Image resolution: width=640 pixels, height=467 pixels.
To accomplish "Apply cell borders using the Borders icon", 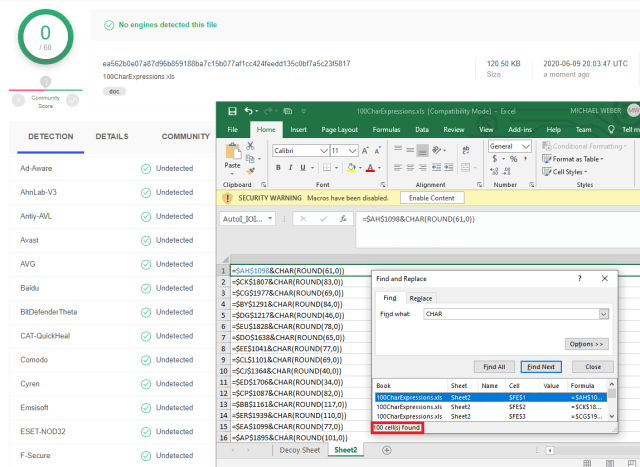I will pyautogui.click(x=327, y=167).
